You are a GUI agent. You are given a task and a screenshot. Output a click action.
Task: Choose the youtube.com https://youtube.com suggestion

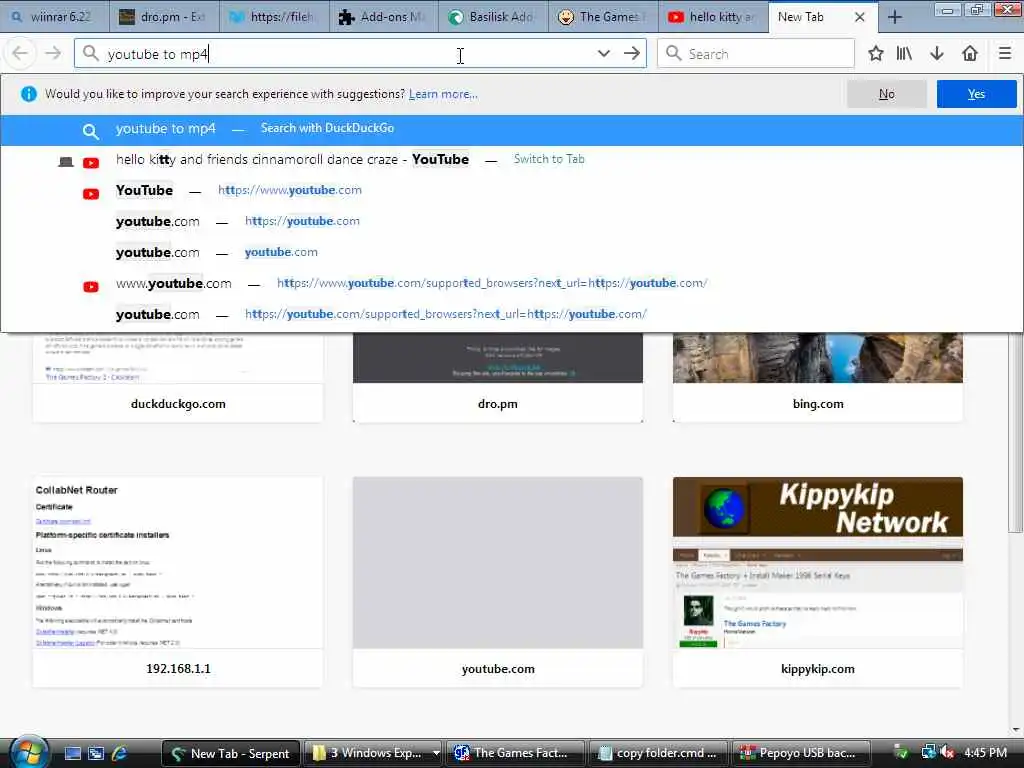point(511,222)
